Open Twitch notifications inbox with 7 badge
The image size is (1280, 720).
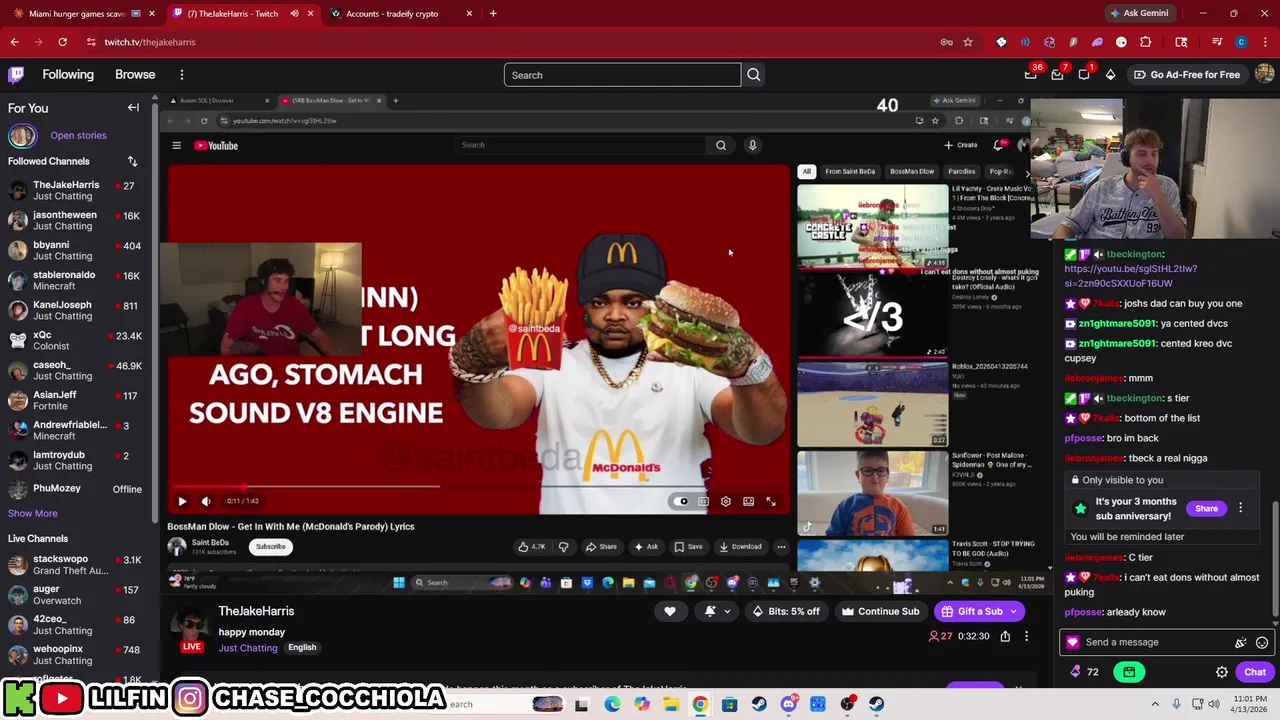click(x=1059, y=74)
